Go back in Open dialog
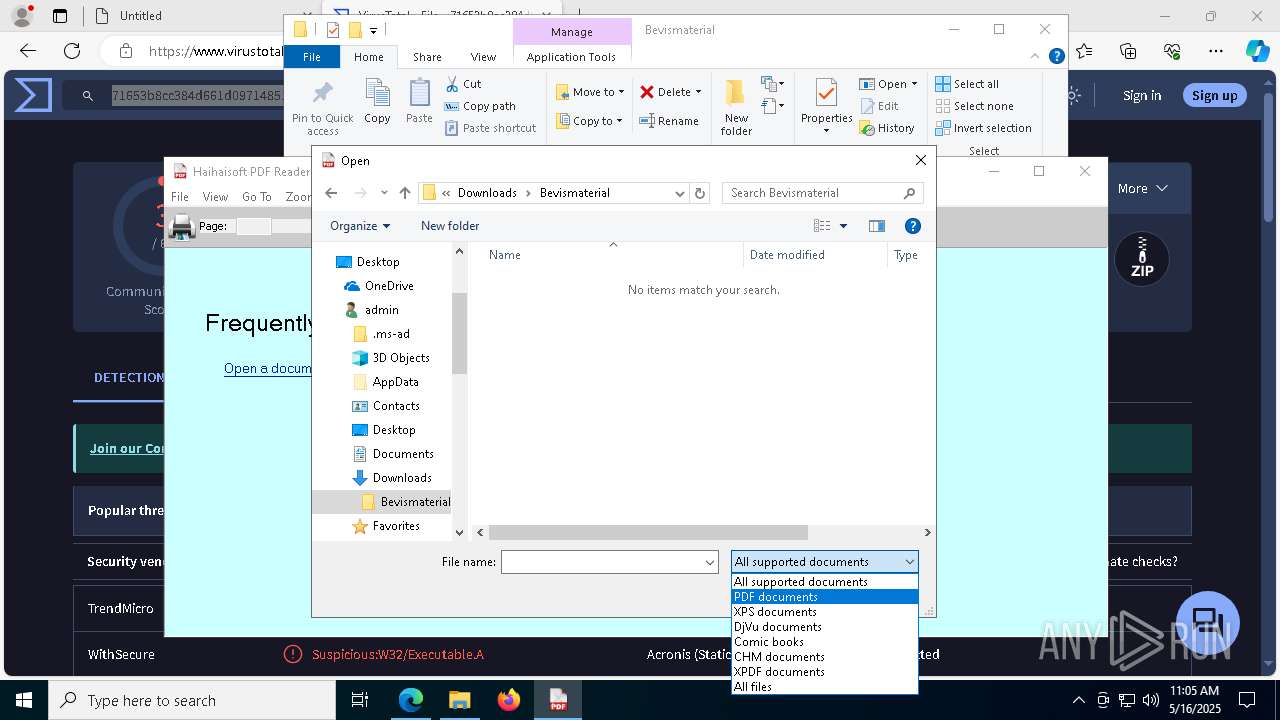Image resolution: width=1280 pixels, height=720 pixels. tap(332, 193)
